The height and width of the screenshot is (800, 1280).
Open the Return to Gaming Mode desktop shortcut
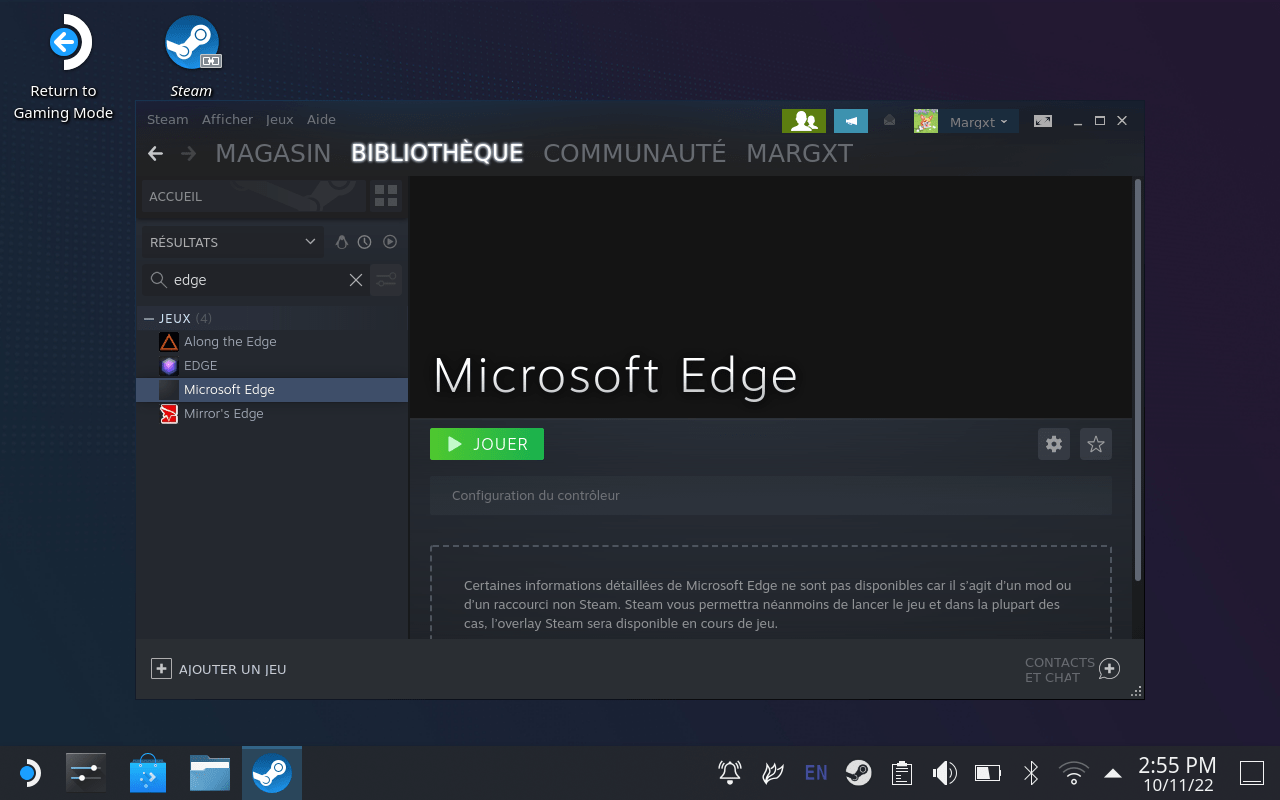[x=63, y=66]
